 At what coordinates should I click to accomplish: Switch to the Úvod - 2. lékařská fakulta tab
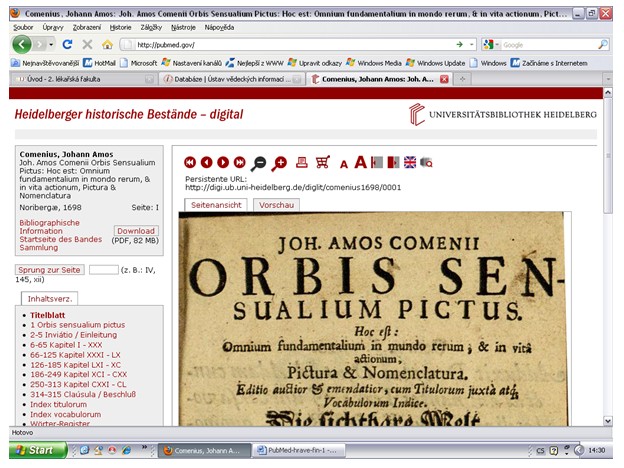(84, 79)
